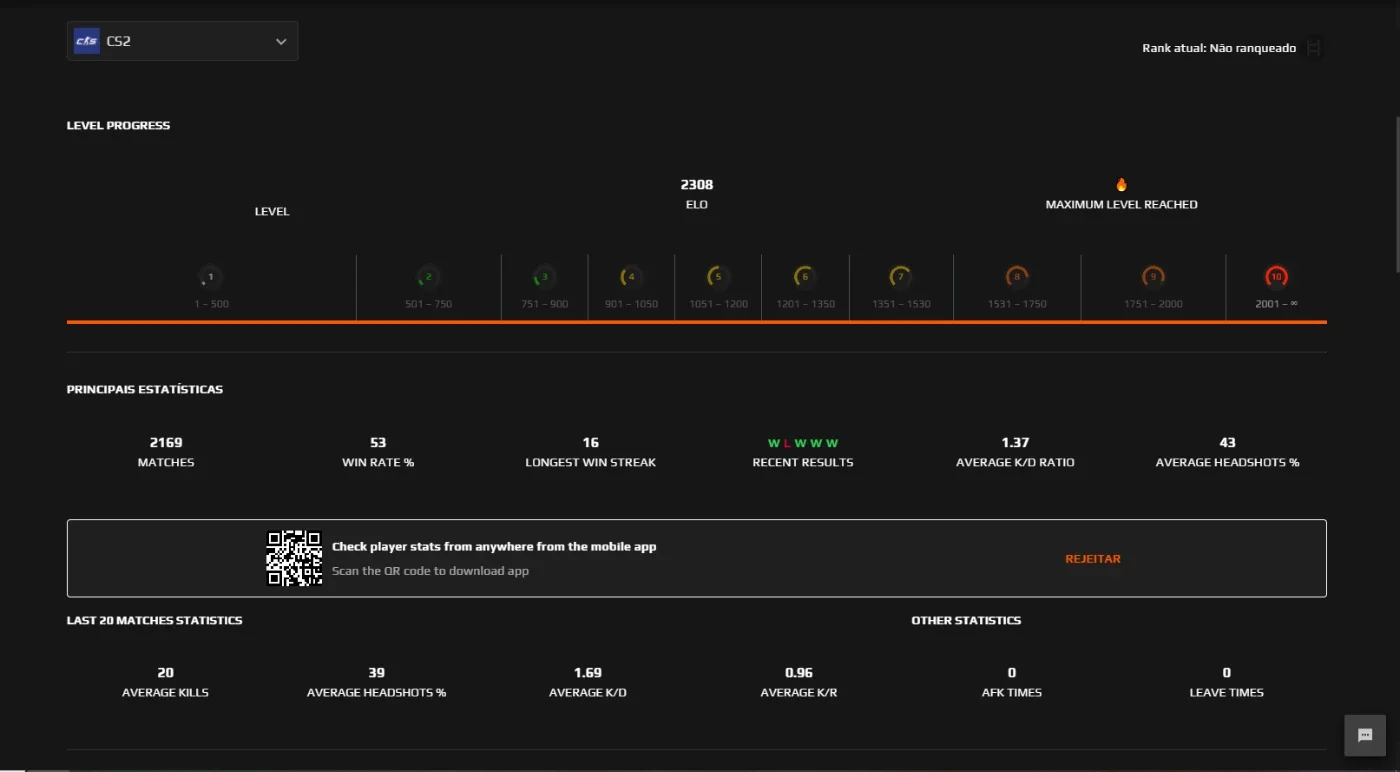Click the level 4 skill icon
Viewport: 1400px width, 772px height.
tap(631, 277)
